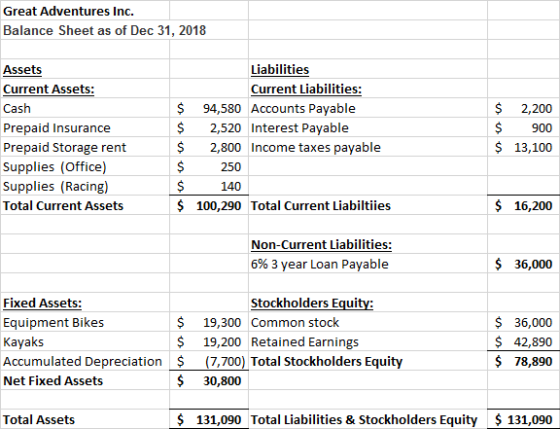
Task: Select the Kayaks amount 19,200
Action: [x=209, y=342]
